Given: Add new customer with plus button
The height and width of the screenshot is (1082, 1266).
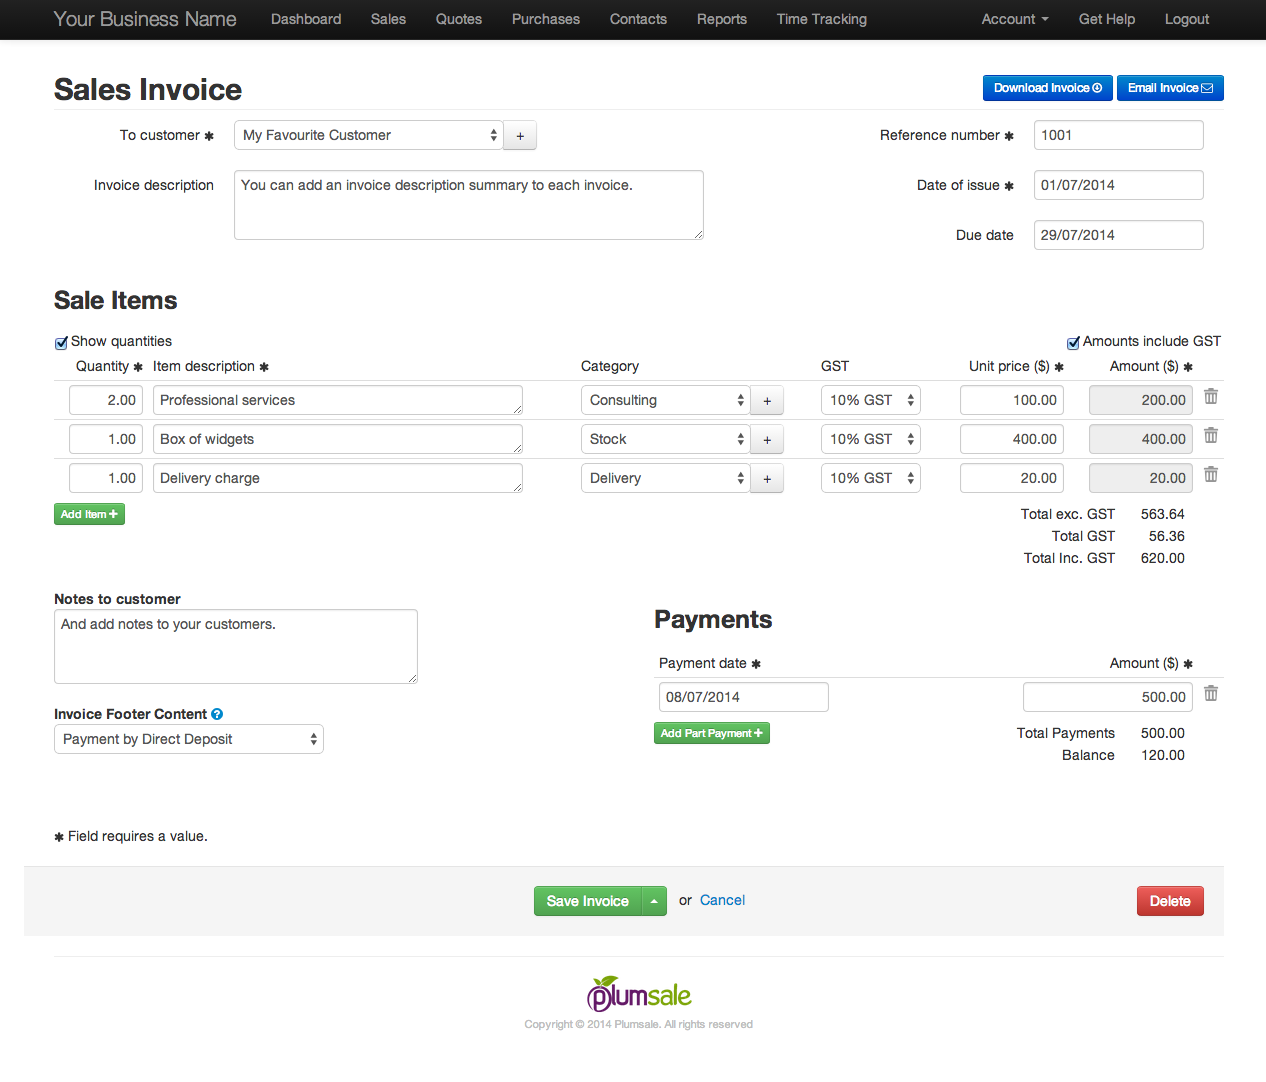Looking at the screenshot, I should (520, 136).
